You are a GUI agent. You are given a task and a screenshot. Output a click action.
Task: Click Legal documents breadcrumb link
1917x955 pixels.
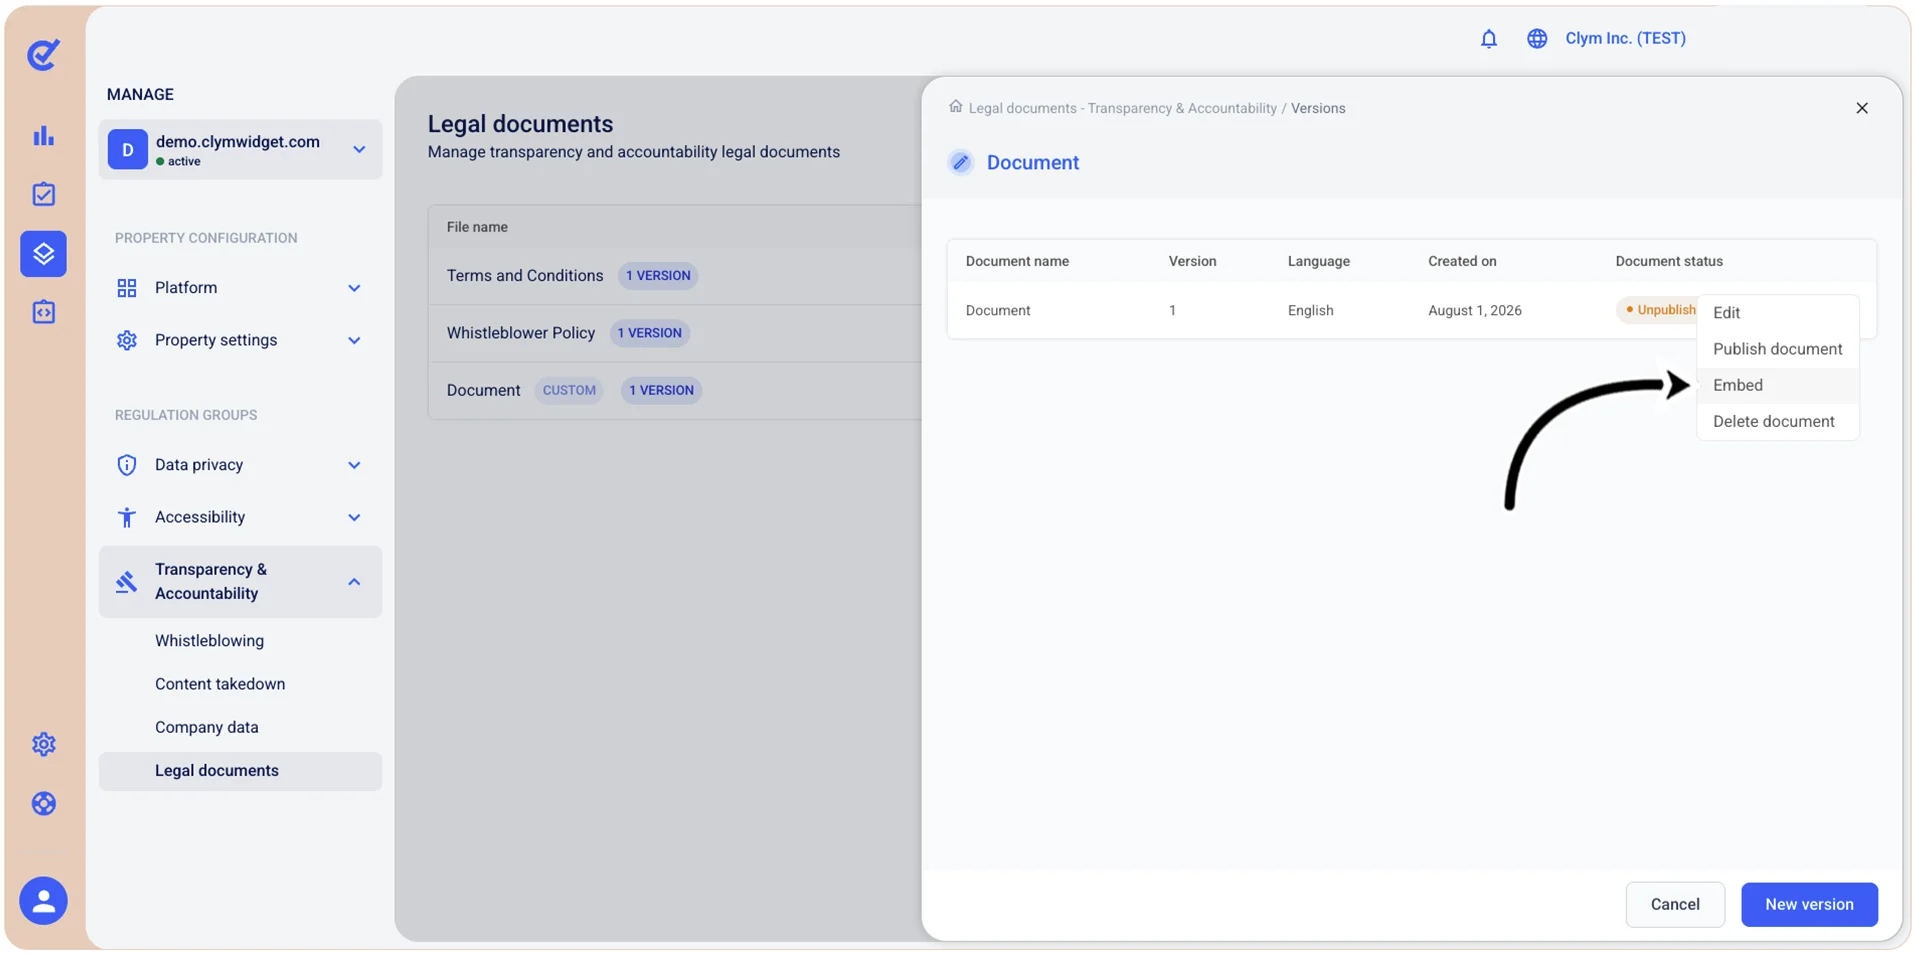click(x=1123, y=108)
